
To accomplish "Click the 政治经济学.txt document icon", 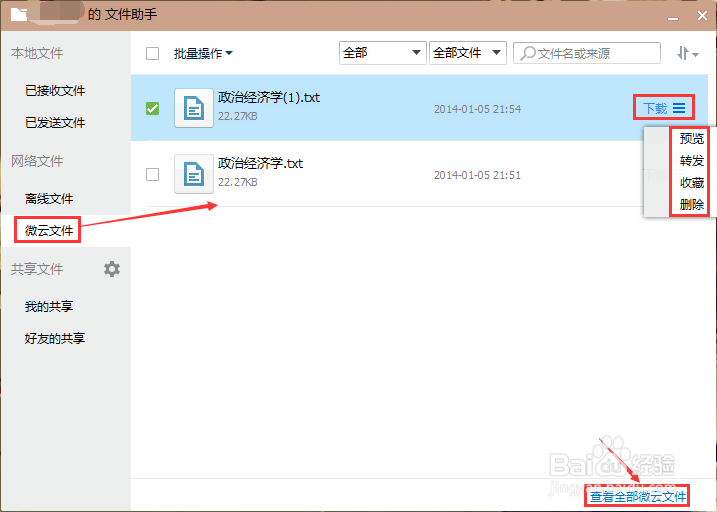I will click(x=194, y=174).
